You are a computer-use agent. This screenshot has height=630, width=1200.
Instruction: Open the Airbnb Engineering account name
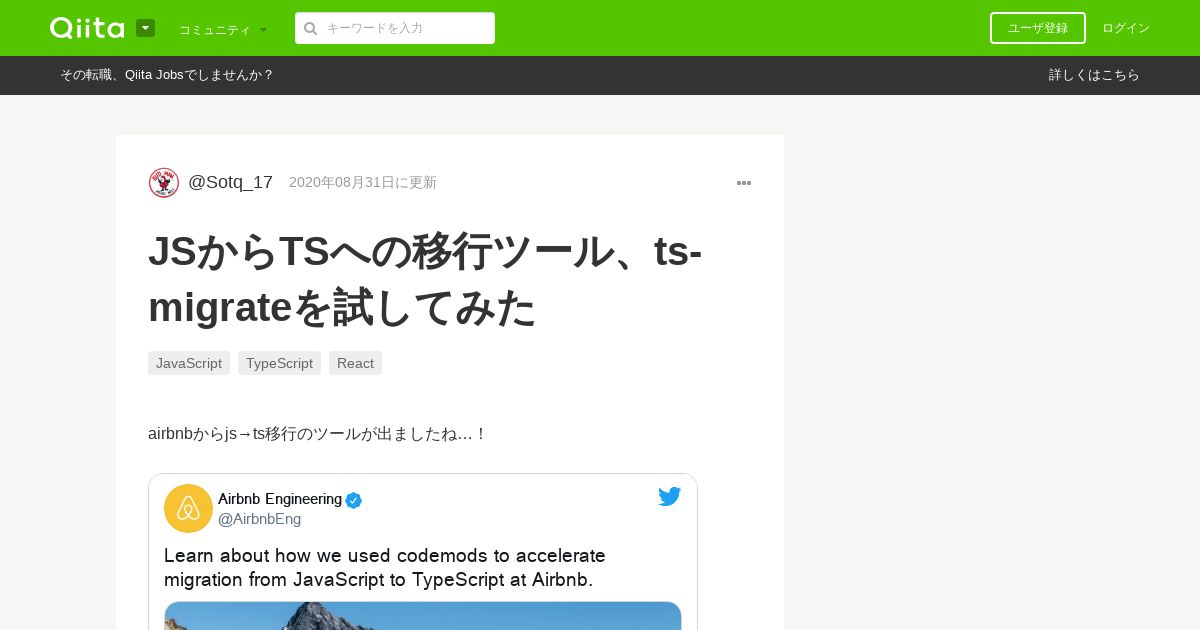coord(280,499)
